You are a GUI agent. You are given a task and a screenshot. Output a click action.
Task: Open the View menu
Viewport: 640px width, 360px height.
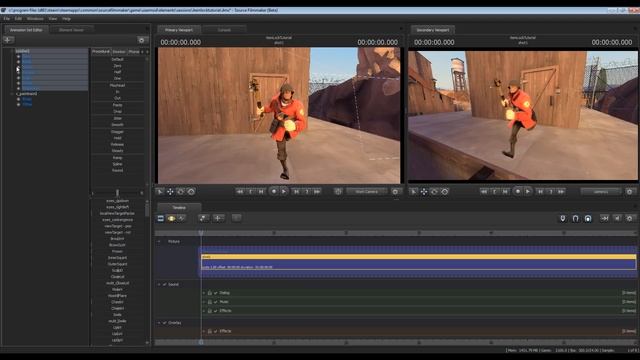[x=53, y=19]
